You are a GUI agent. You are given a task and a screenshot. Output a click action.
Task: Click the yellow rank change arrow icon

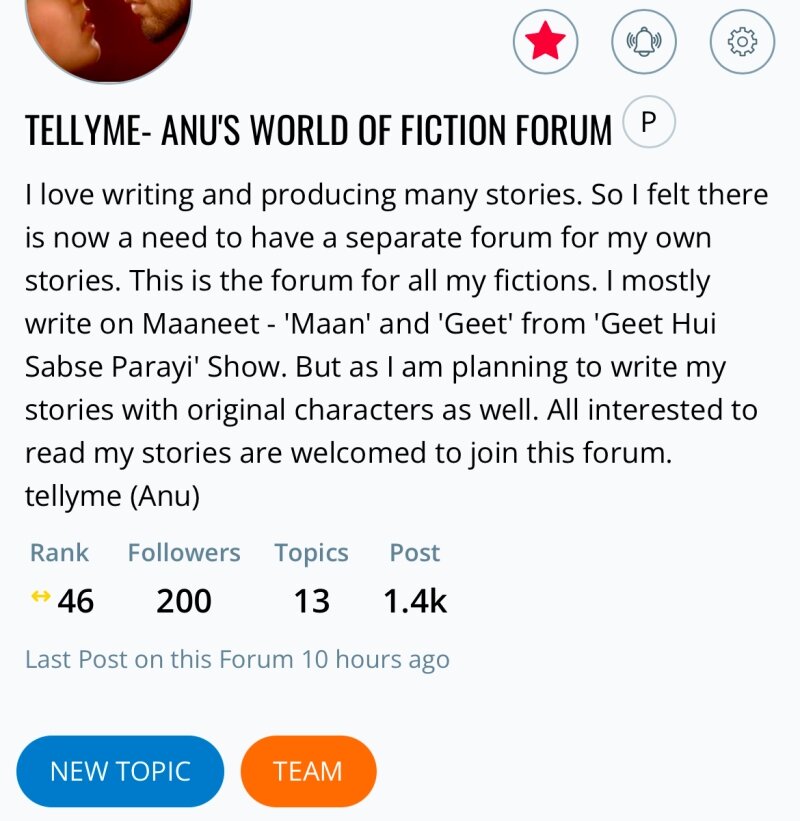point(40,597)
